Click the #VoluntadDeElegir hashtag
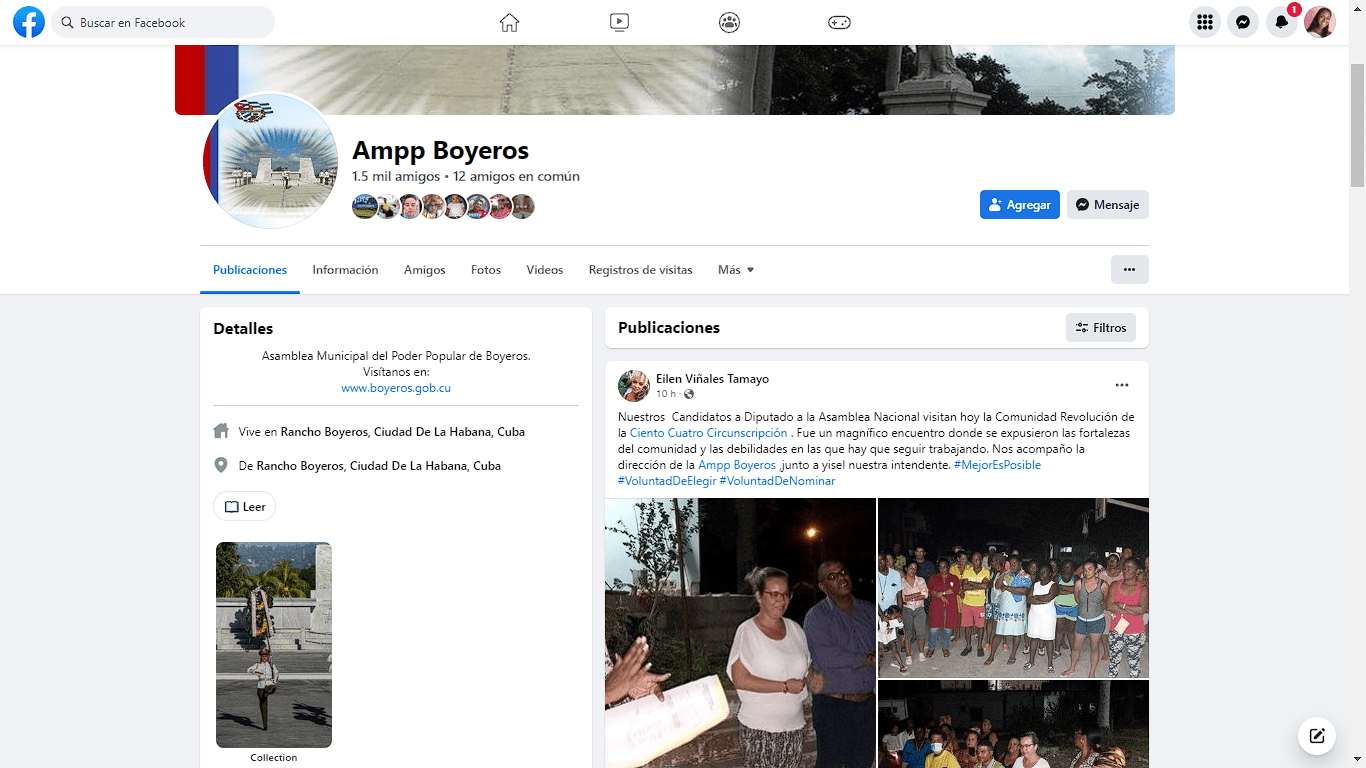The image size is (1366, 768). pyautogui.click(x=667, y=481)
